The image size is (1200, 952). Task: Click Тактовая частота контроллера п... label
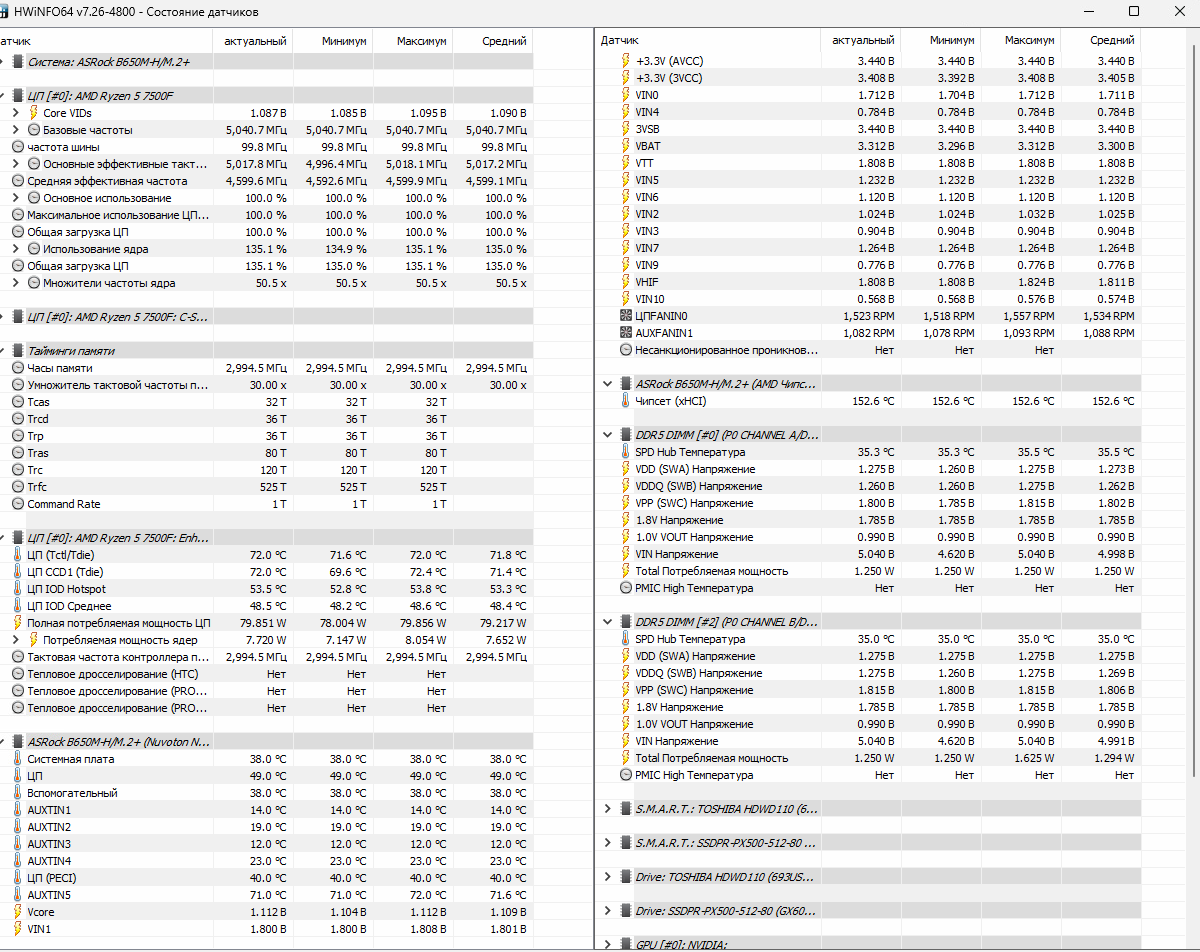118,657
